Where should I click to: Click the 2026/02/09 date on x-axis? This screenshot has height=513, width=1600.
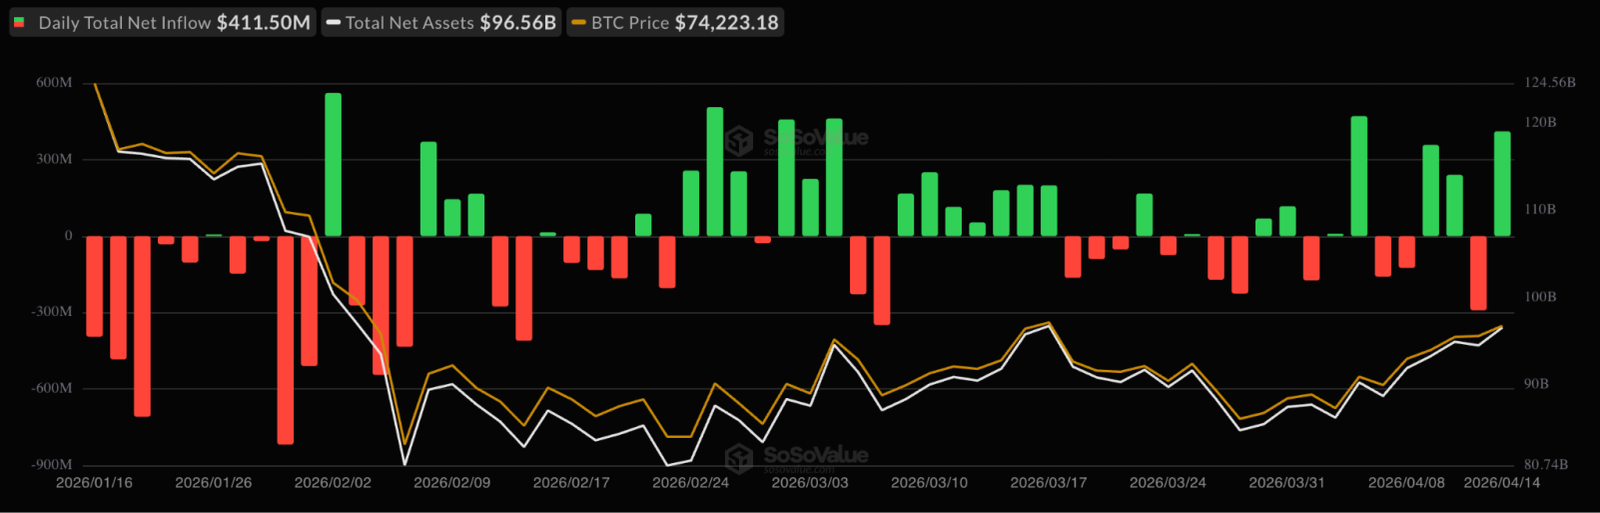pyautogui.click(x=452, y=483)
